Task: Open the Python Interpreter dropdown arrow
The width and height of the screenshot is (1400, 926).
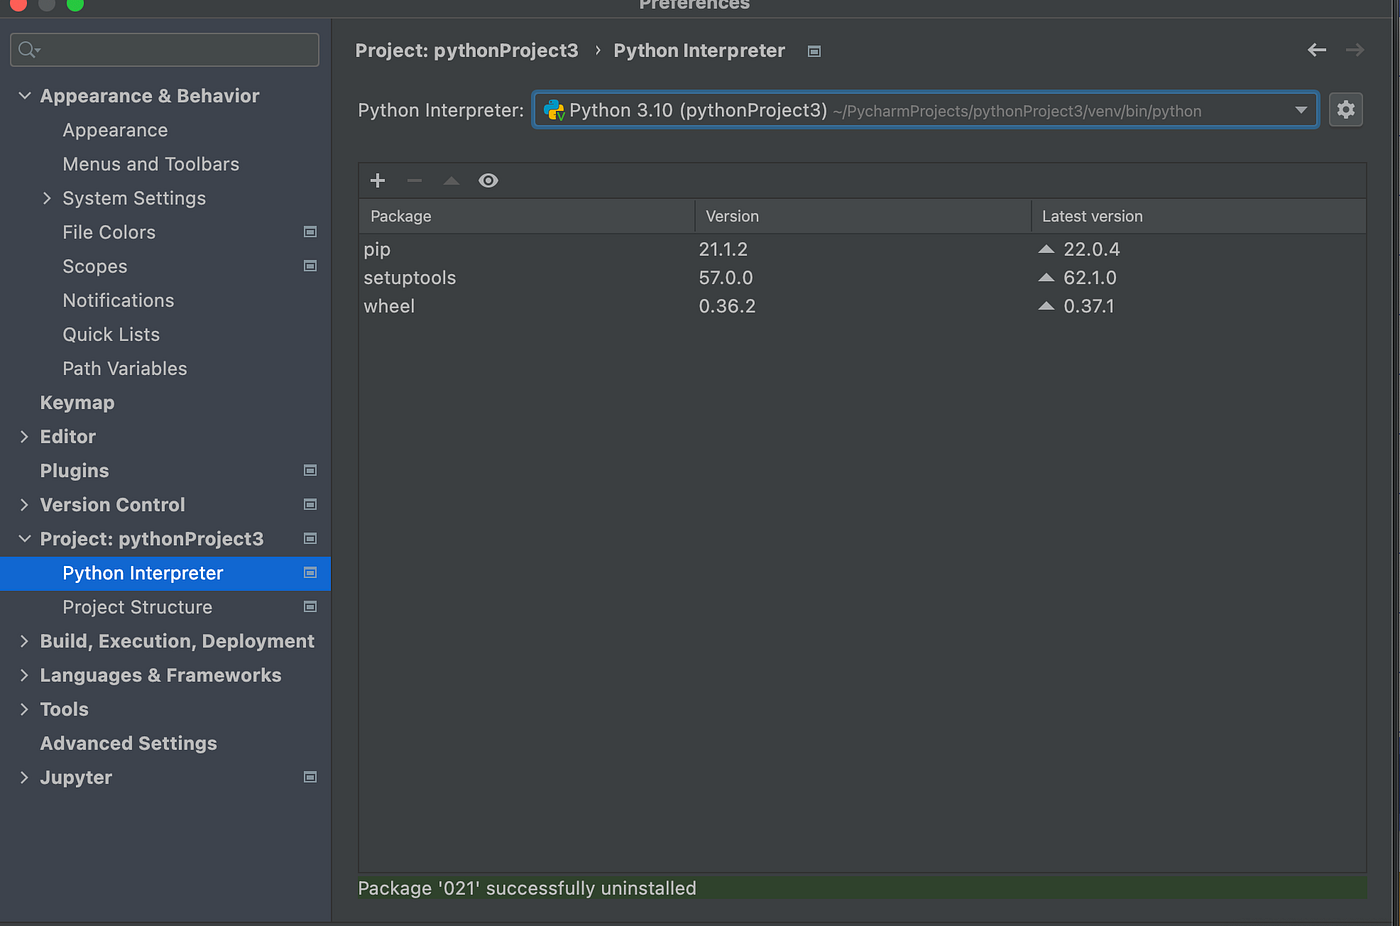Action: tap(1301, 110)
